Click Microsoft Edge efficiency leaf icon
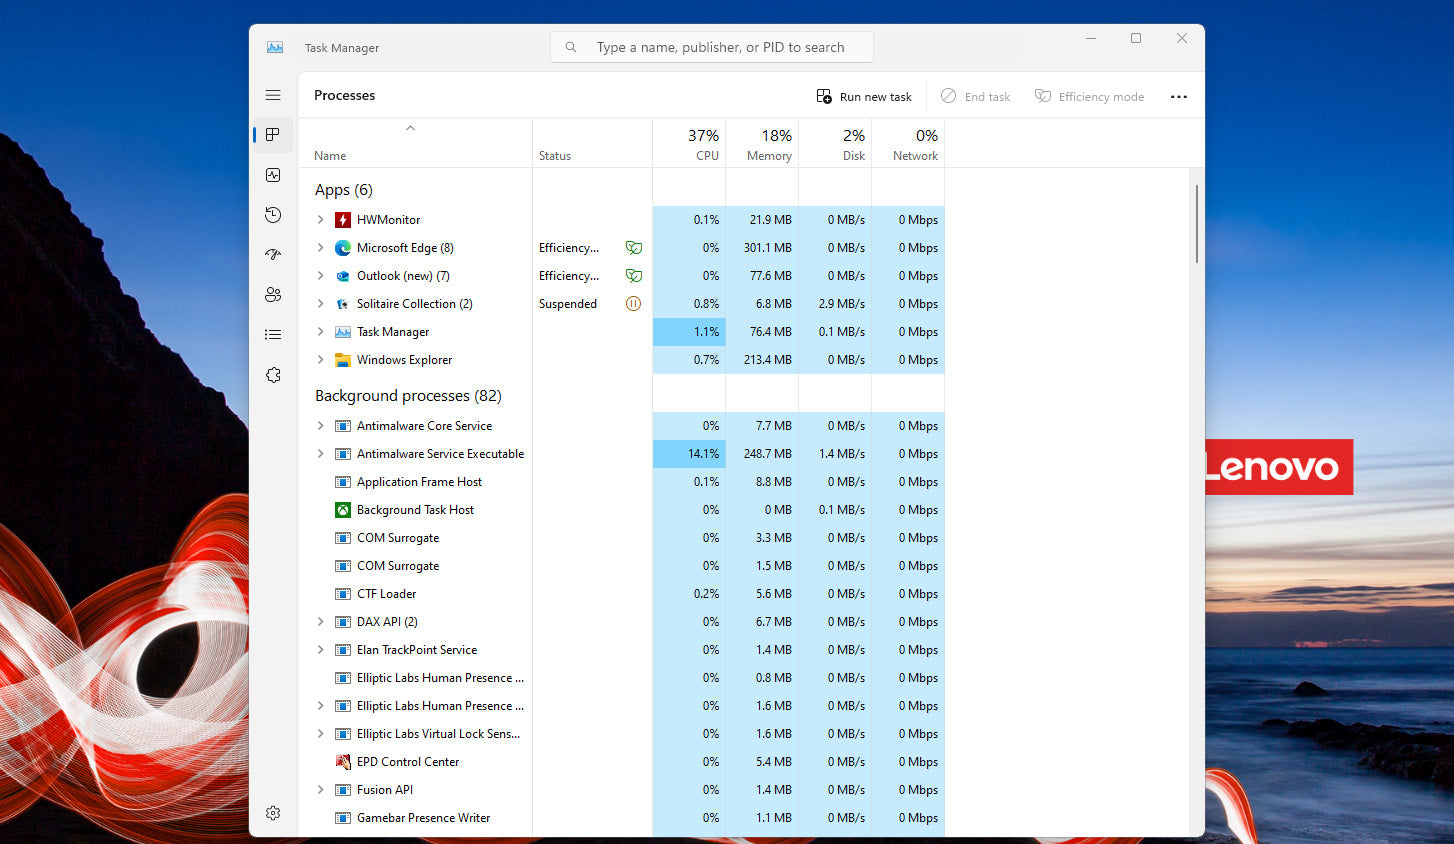Viewport: 1454px width, 844px height. coord(633,248)
